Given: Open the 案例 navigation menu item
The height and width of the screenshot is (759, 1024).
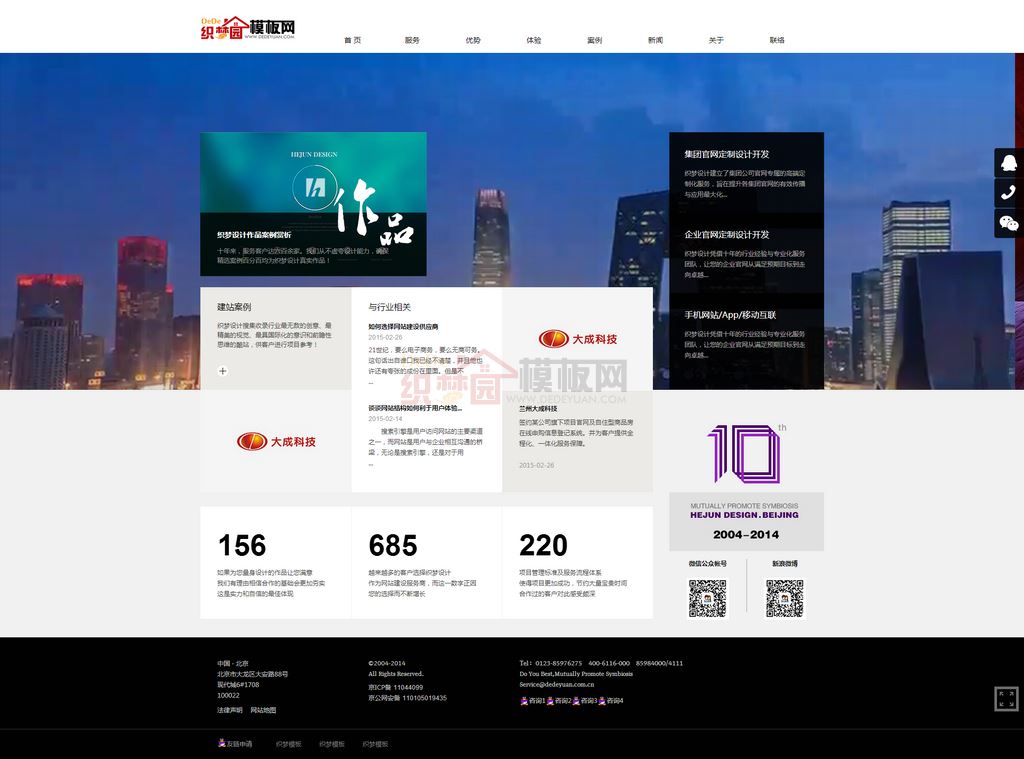Looking at the screenshot, I should pos(594,40).
